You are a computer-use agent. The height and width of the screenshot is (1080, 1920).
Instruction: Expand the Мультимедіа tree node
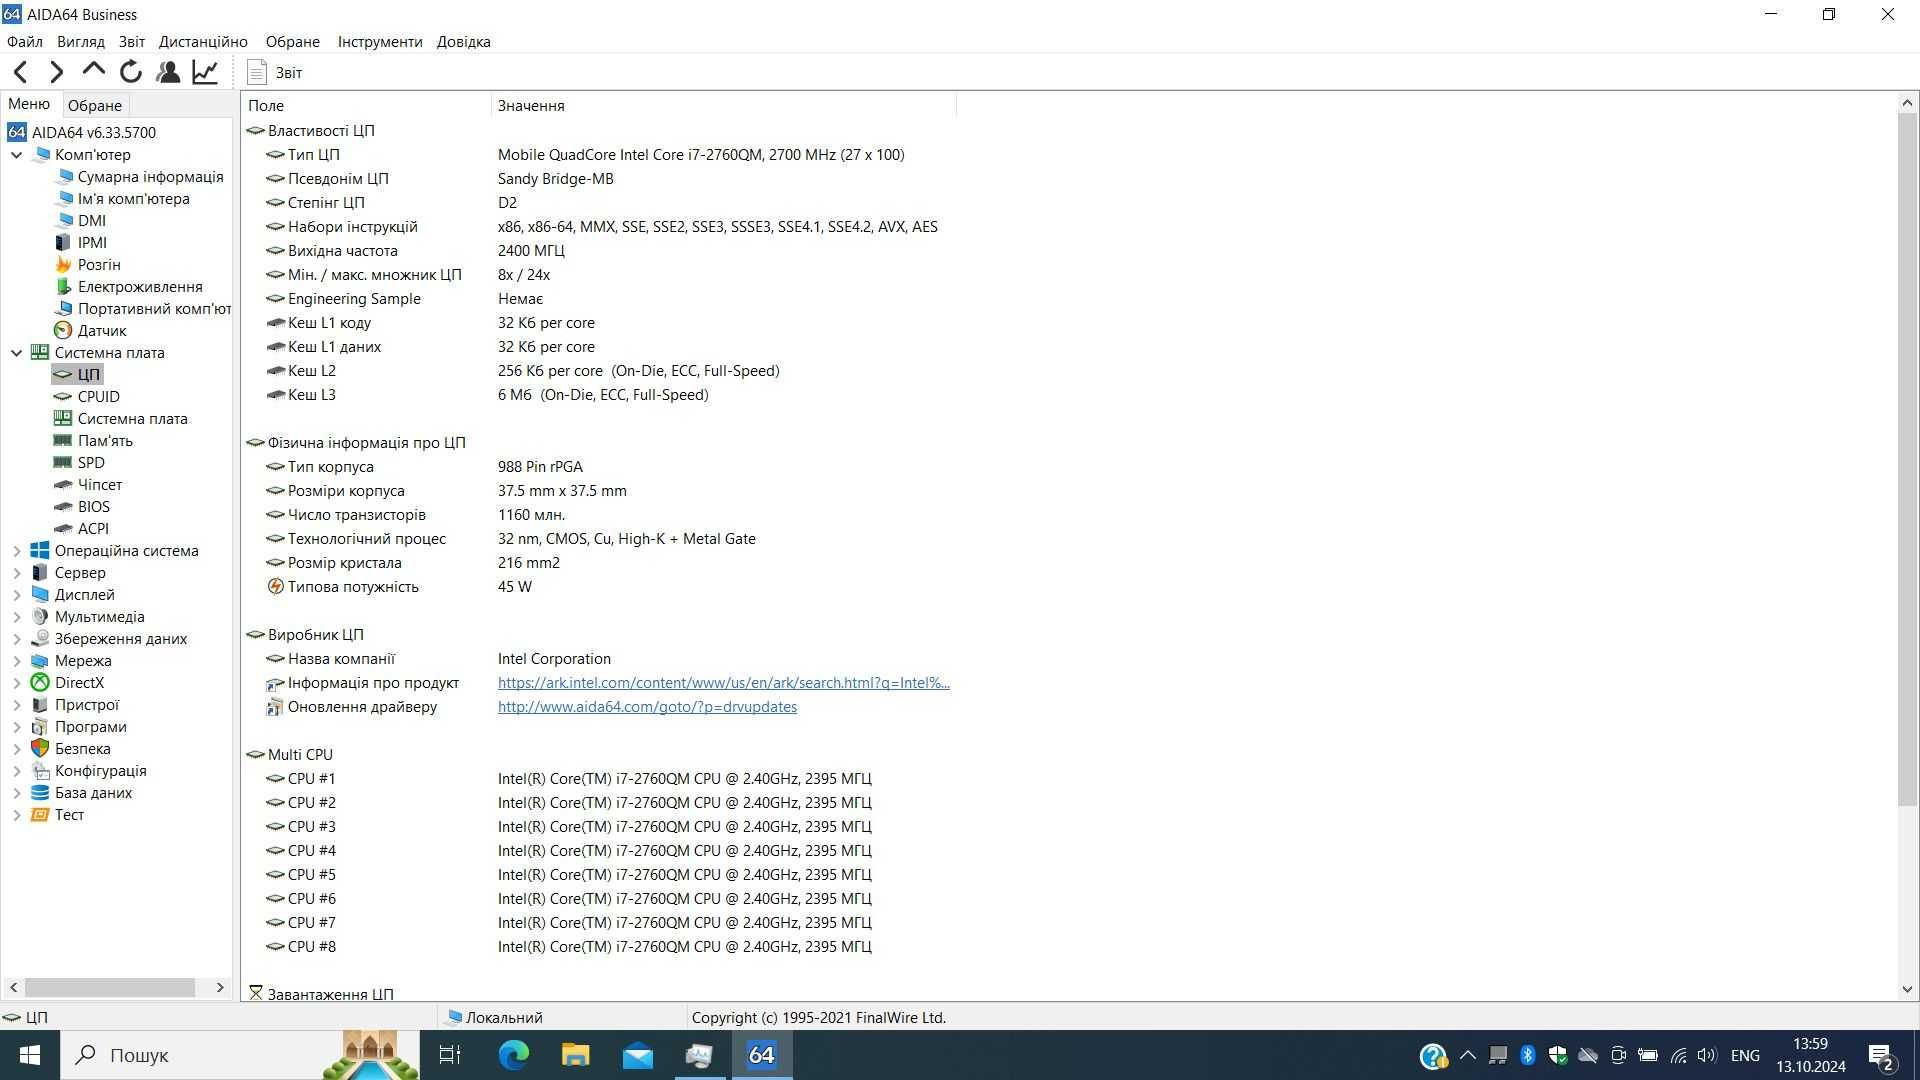pyautogui.click(x=16, y=617)
